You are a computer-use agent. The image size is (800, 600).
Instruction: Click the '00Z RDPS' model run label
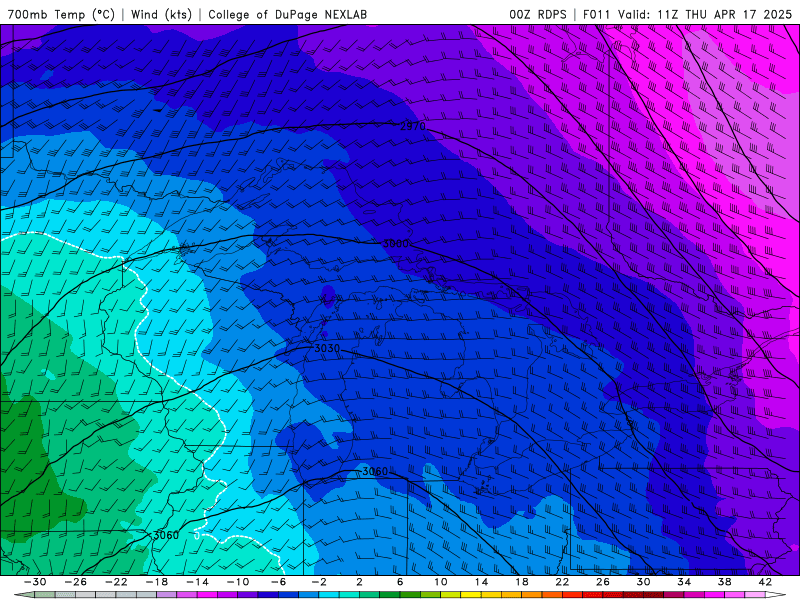[538, 14]
